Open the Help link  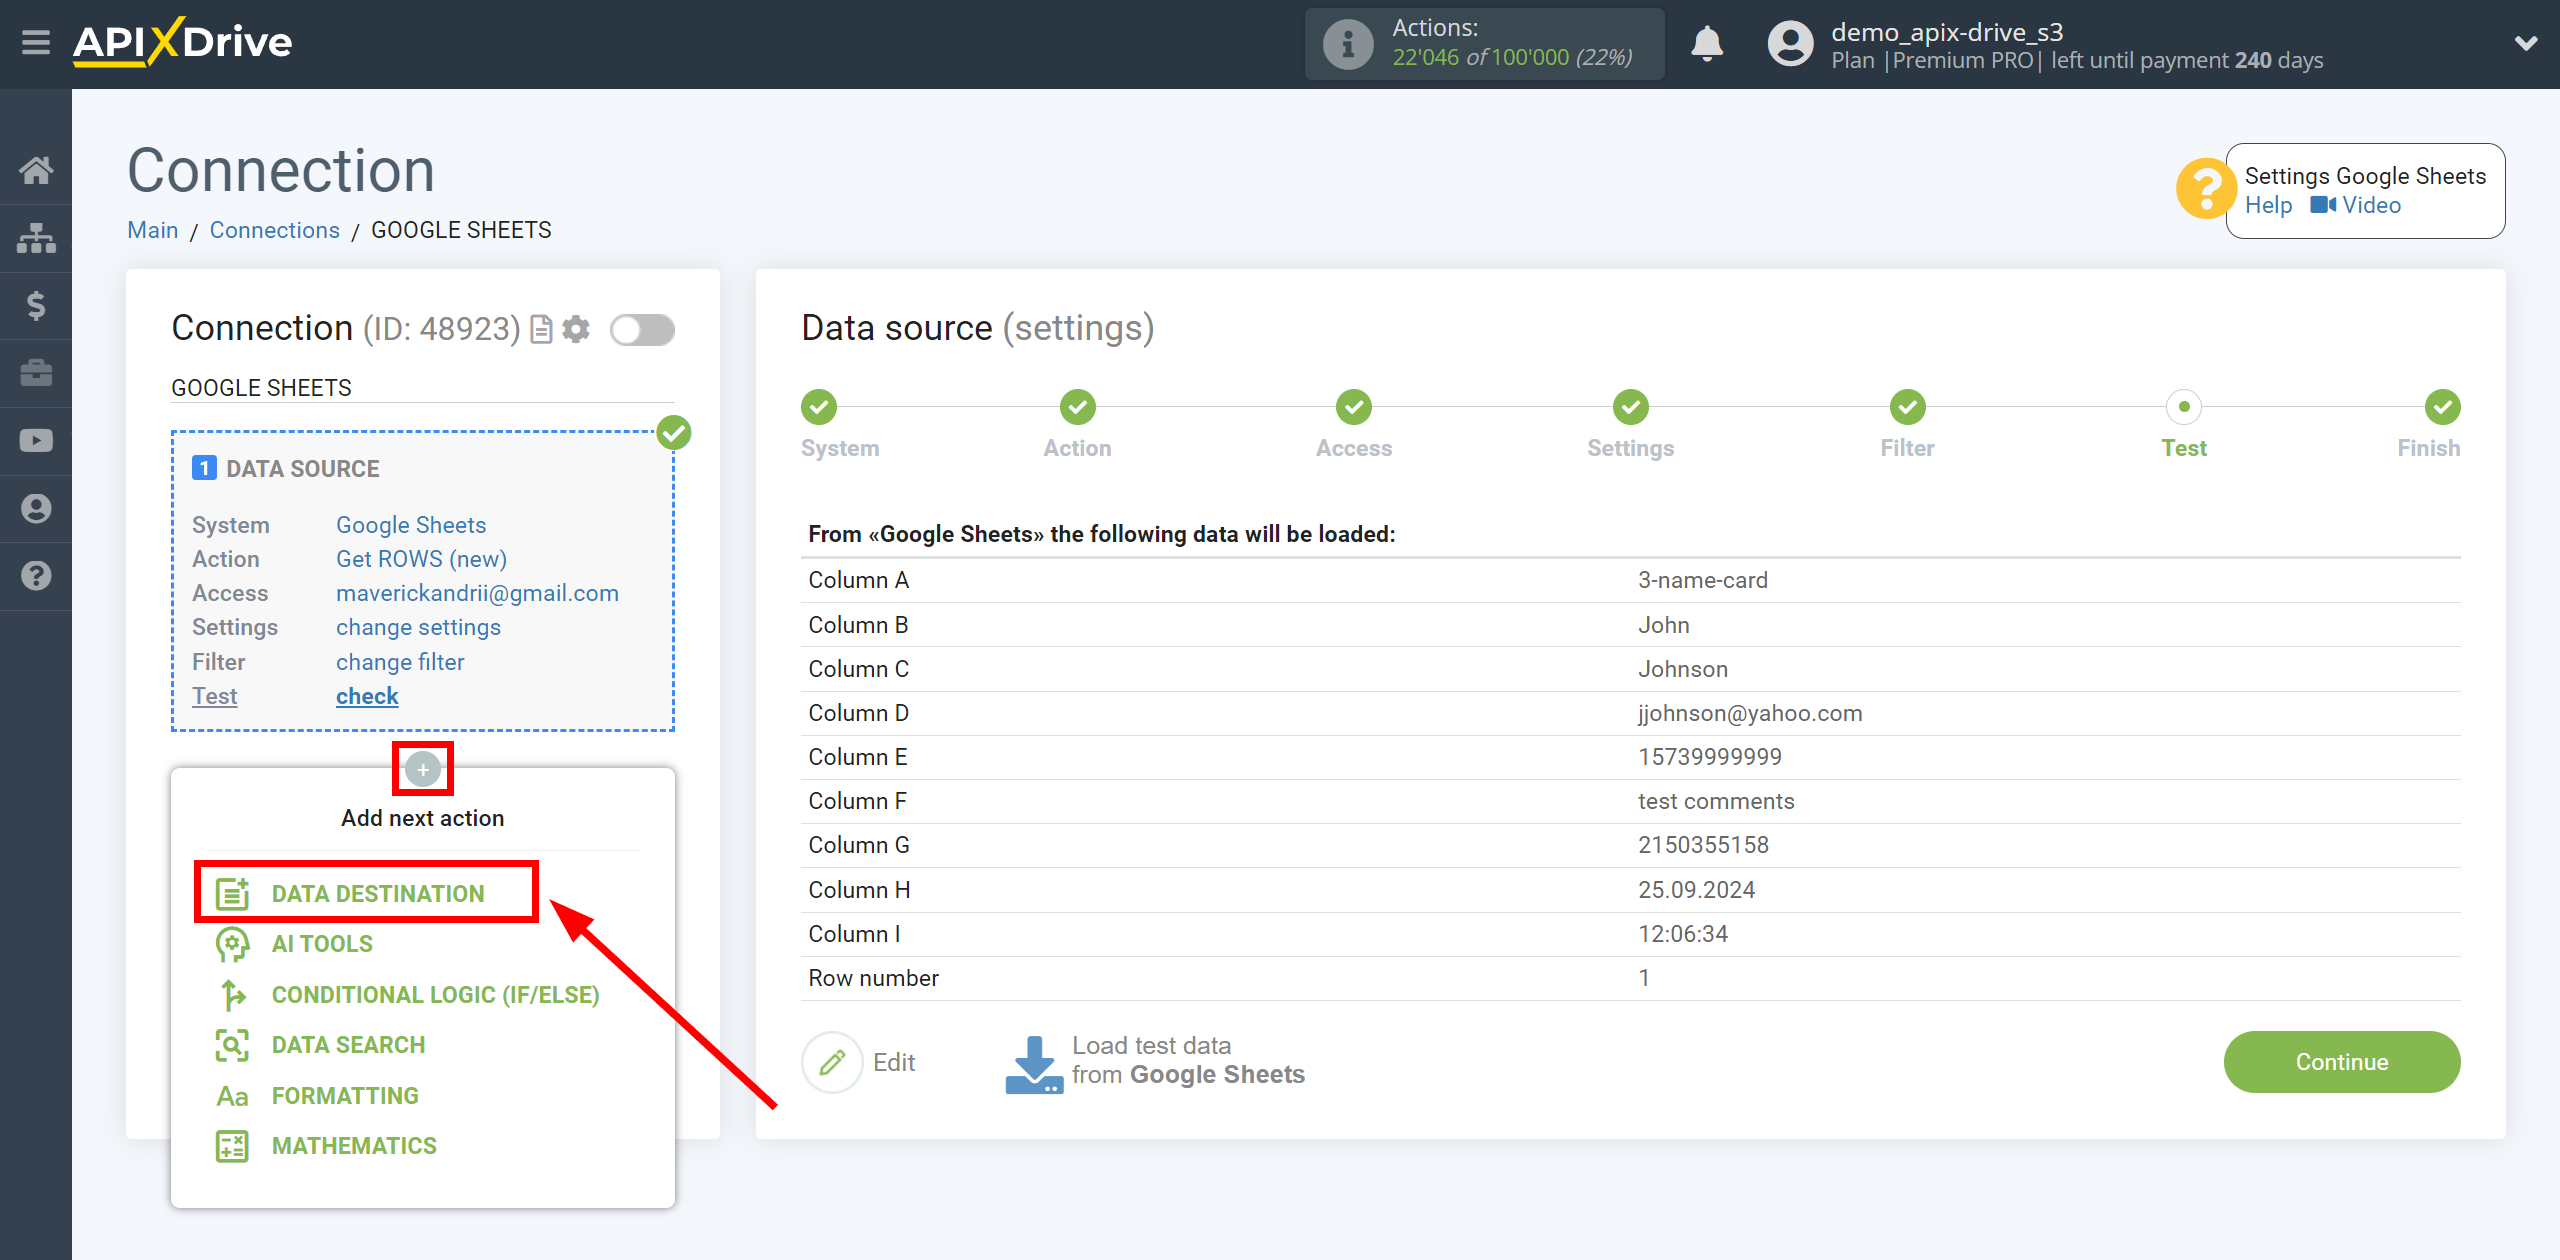coord(2268,205)
